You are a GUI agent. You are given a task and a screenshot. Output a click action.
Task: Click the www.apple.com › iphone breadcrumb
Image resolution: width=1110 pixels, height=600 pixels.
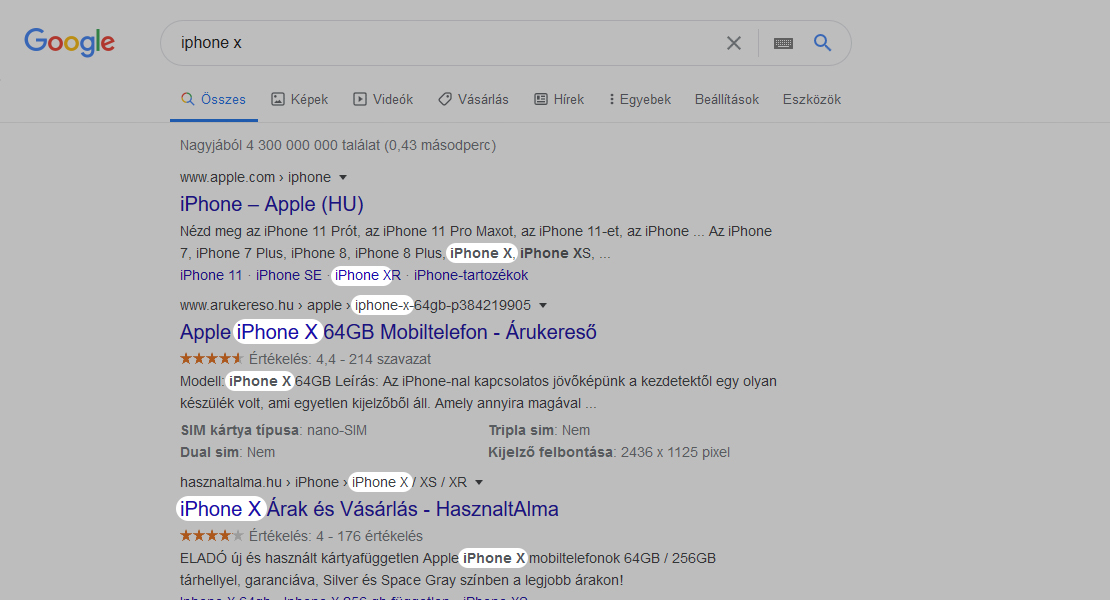coord(255,178)
